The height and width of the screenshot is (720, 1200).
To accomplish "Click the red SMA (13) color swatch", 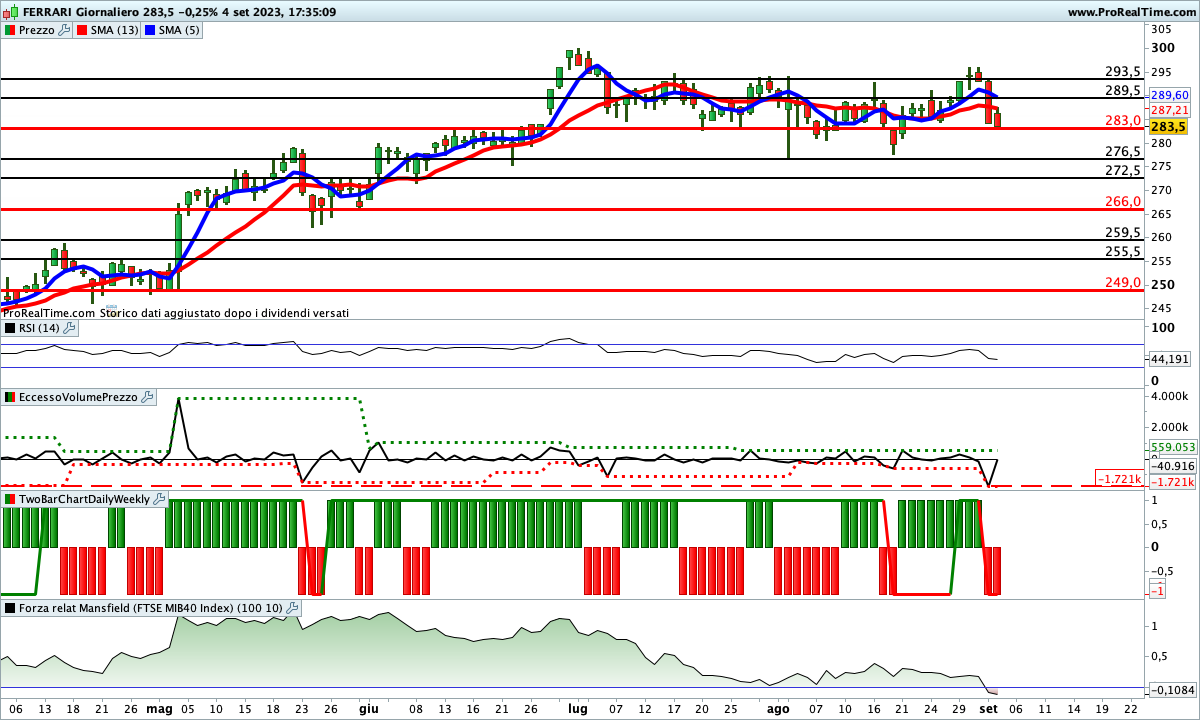I will pyautogui.click(x=82, y=30).
